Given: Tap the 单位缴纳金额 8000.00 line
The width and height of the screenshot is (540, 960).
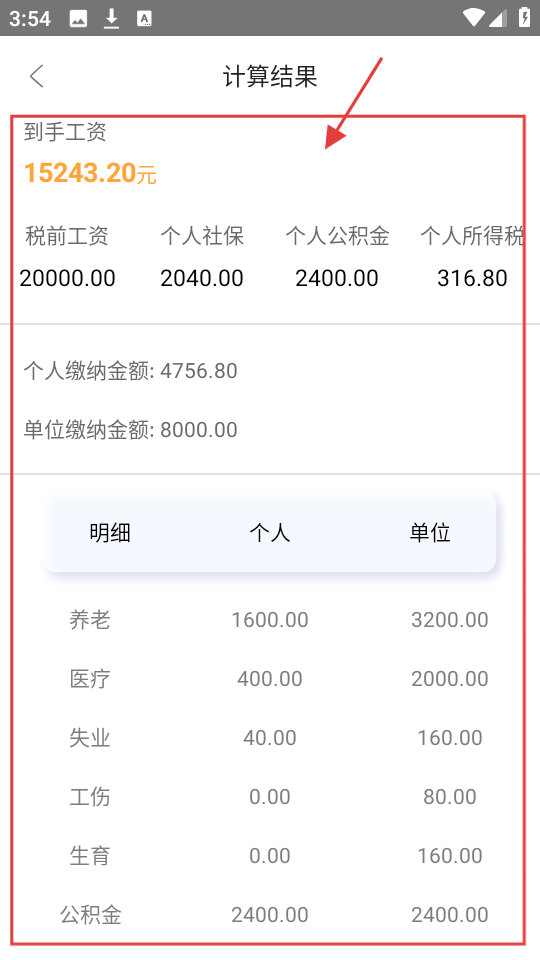Looking at the screenshot, I should [x=130, y=430].
